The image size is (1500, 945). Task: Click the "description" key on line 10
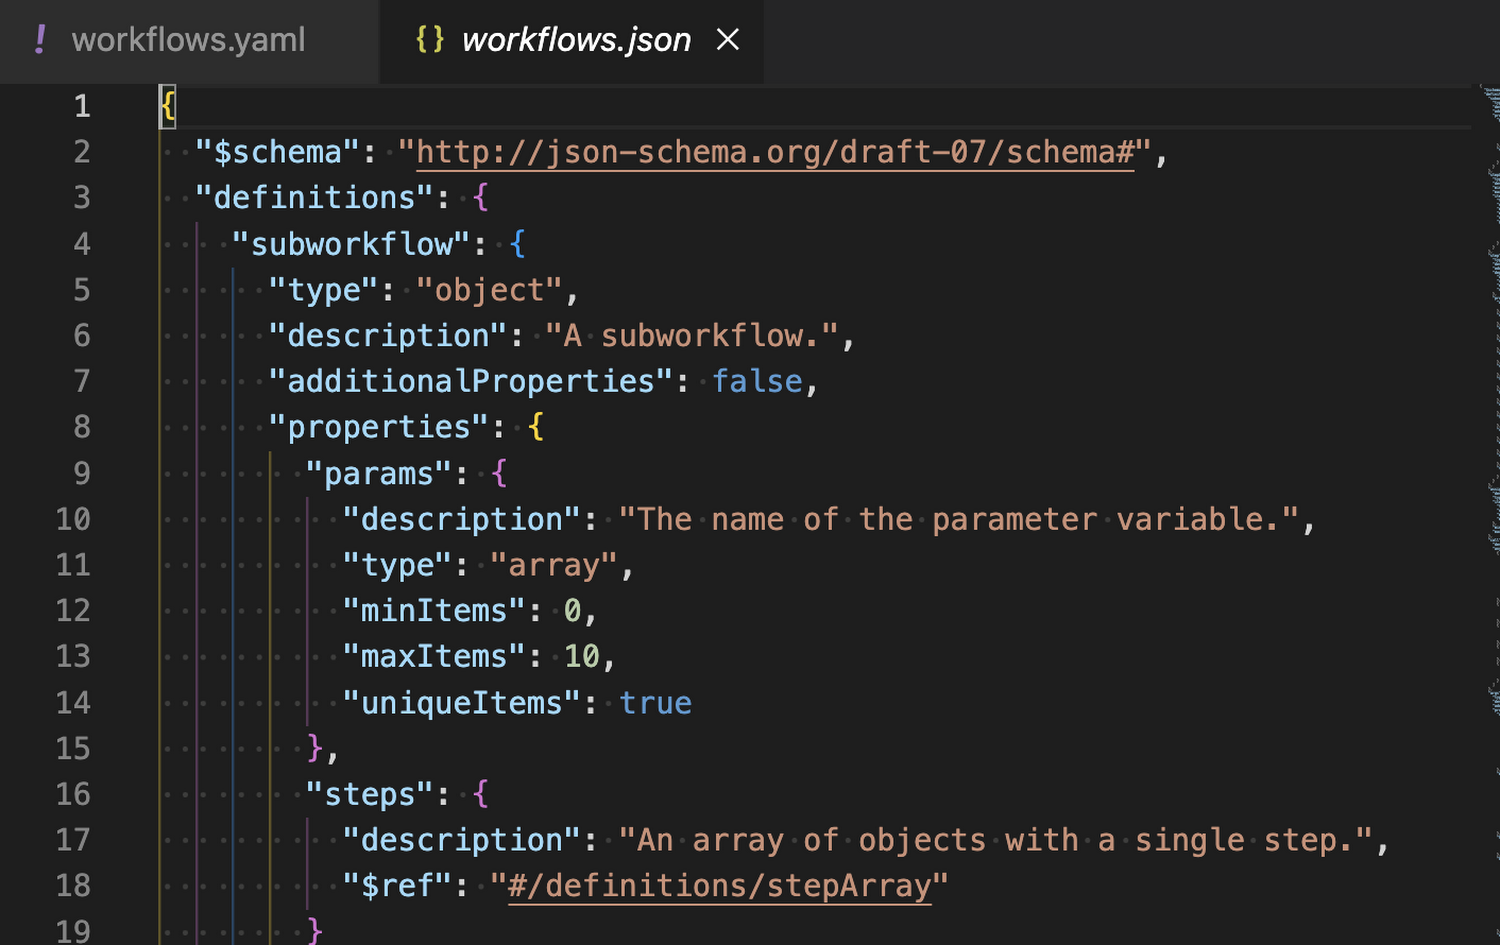coord(461,519)
